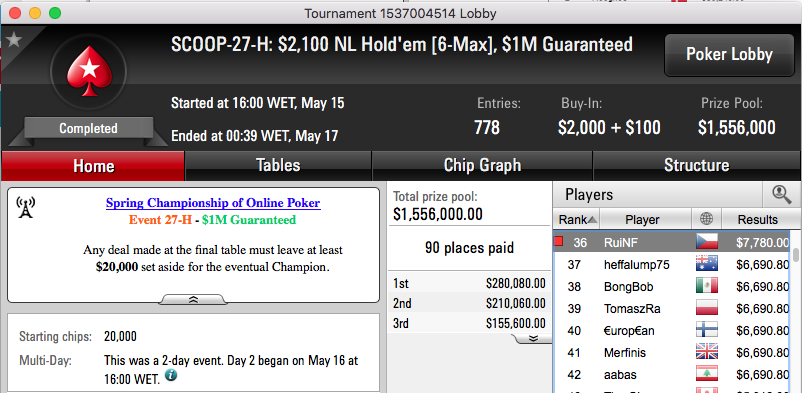This screenshot has height=393, width=802.
Task: Click the Multi-Day info icon
Action: click(x=171, y=376)
